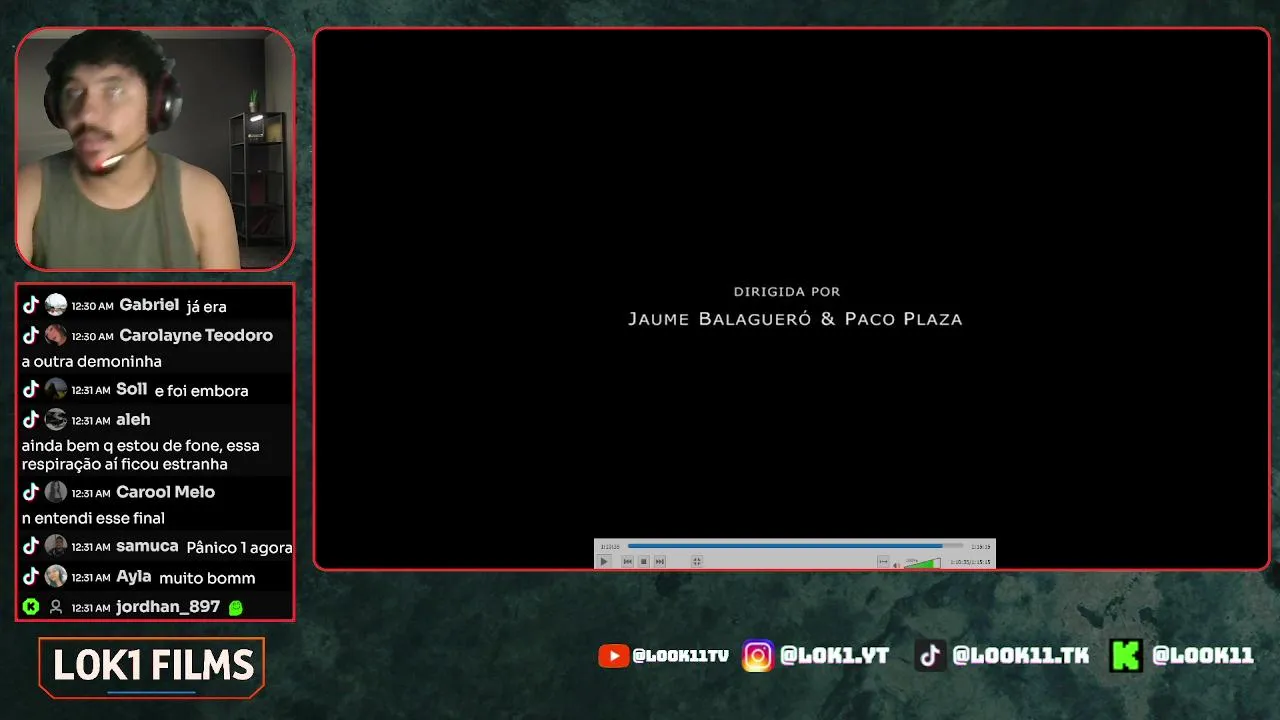The width and height of the screenshot is (1280, 720).
Task: Click Ayla's avatar in chat
Action: pos(56,576)
